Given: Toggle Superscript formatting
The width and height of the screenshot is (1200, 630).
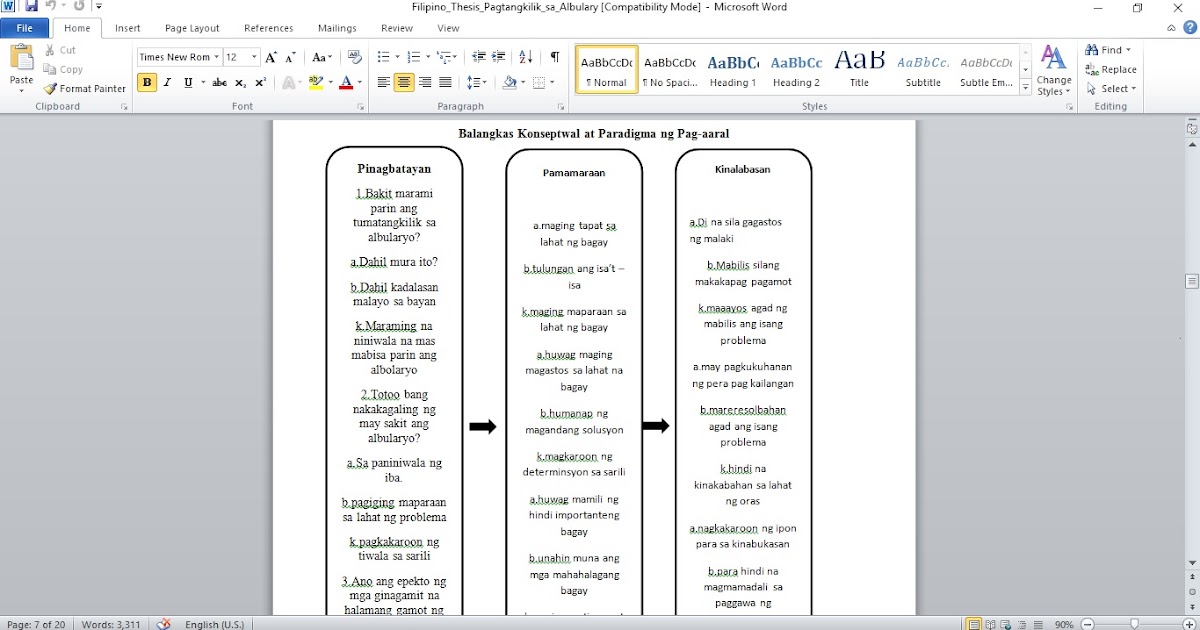Looking at the screenshot, I should pos(260,83).
